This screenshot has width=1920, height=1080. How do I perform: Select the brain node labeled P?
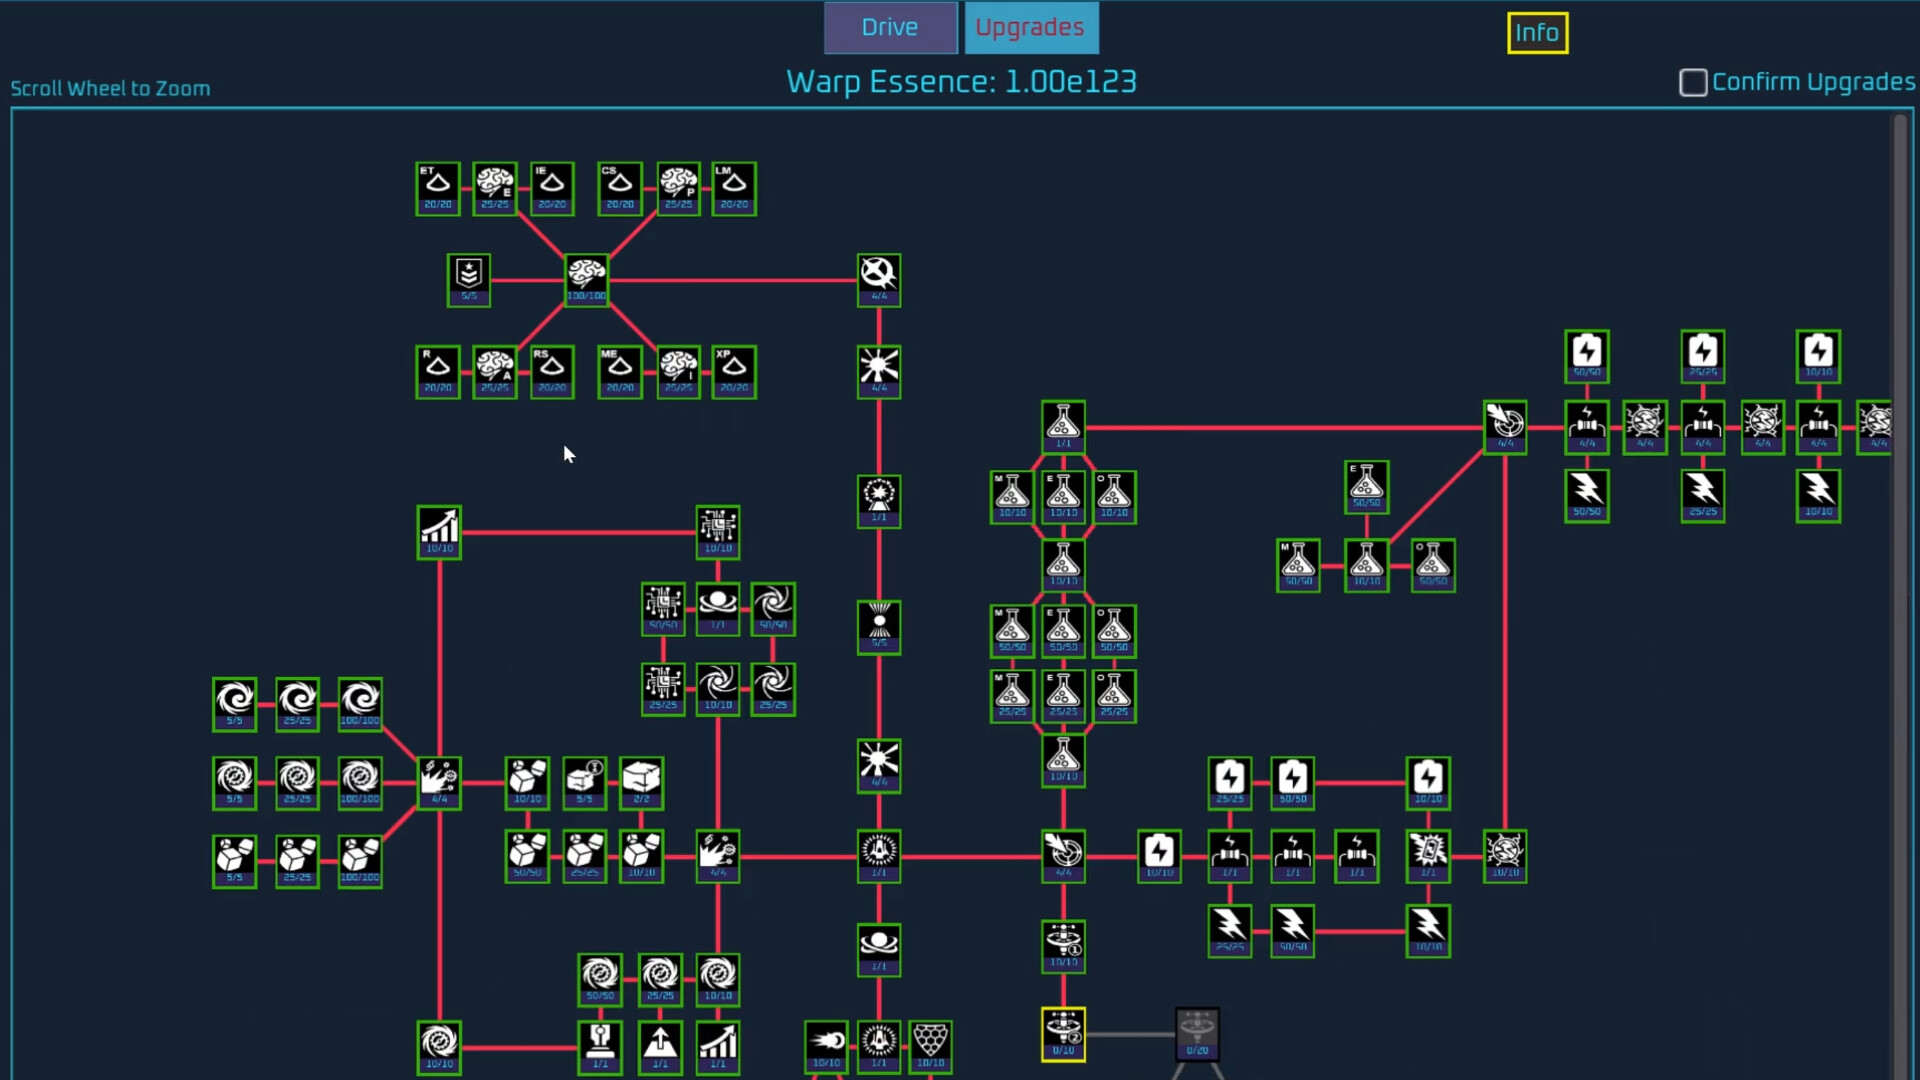click(678, 188)
